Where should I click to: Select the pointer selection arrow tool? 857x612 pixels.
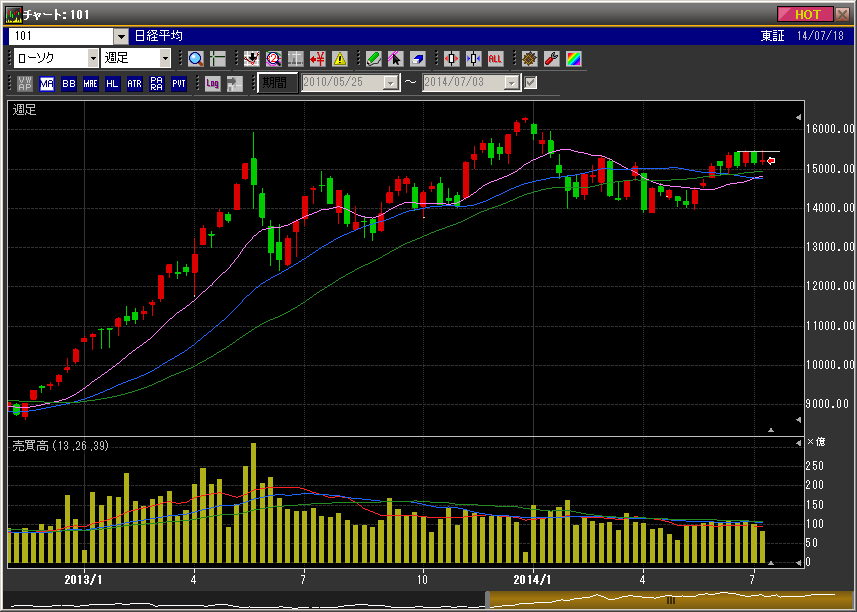point(396,58)
